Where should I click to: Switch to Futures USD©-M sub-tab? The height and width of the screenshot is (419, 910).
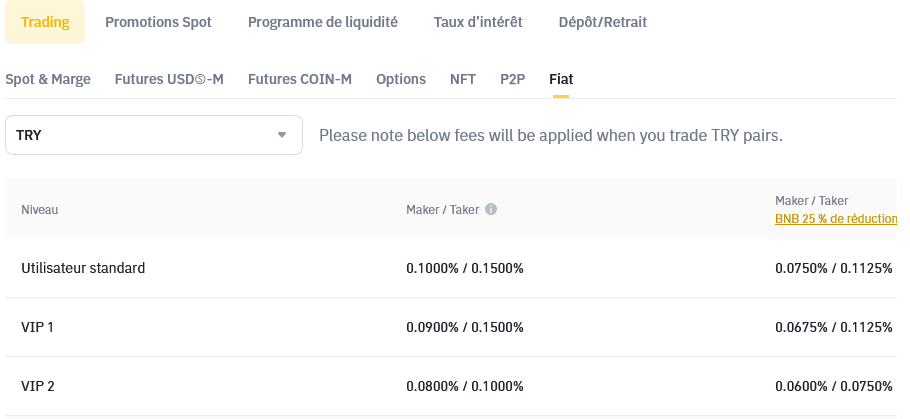[x=169, y=79]
